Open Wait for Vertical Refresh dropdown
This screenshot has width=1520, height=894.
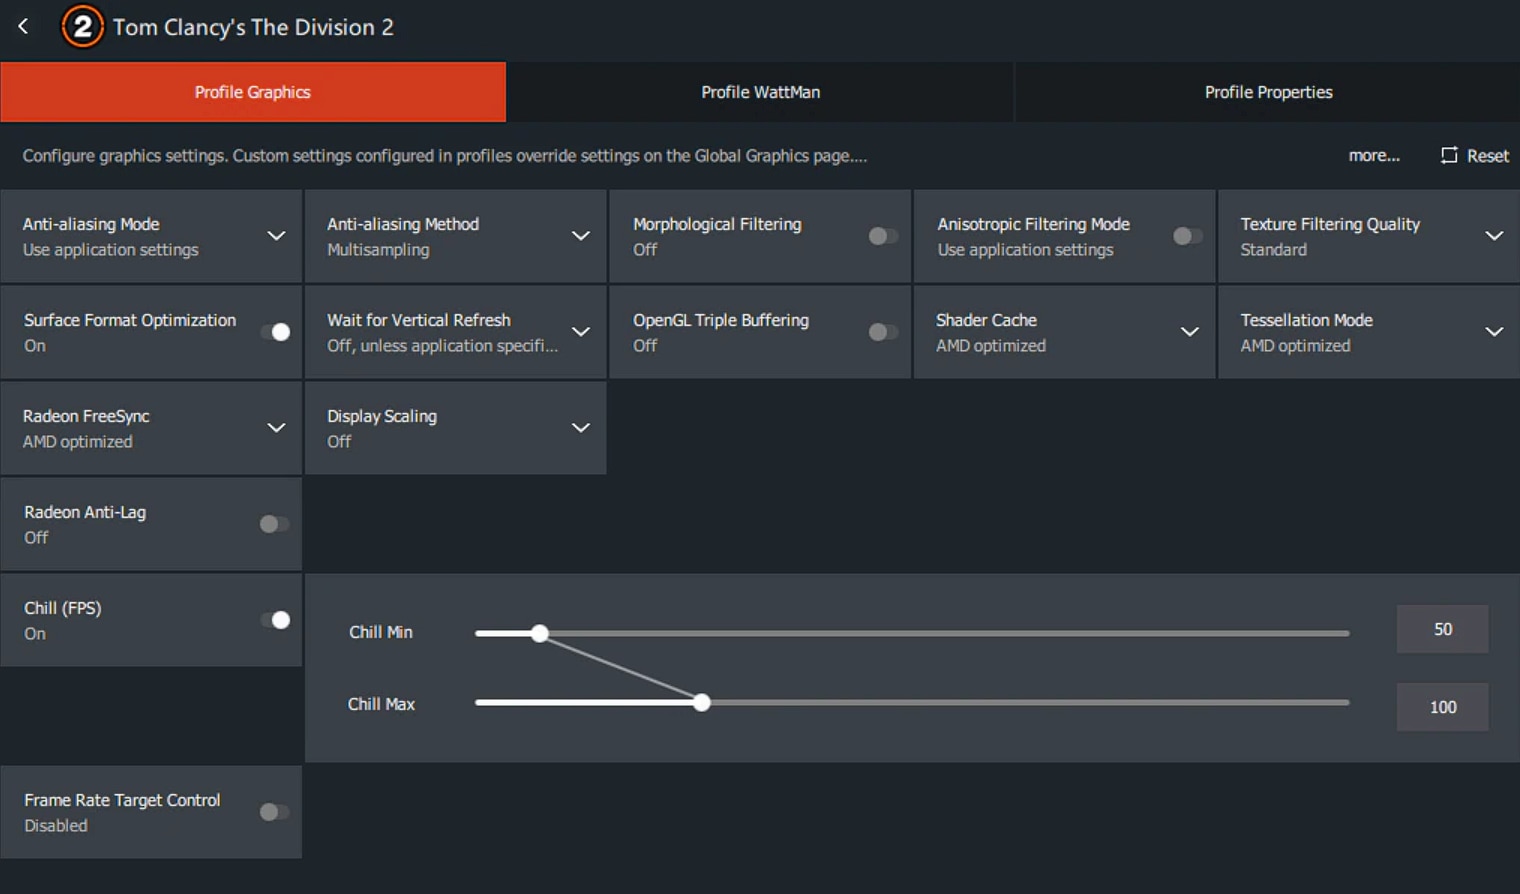(580, 332)
